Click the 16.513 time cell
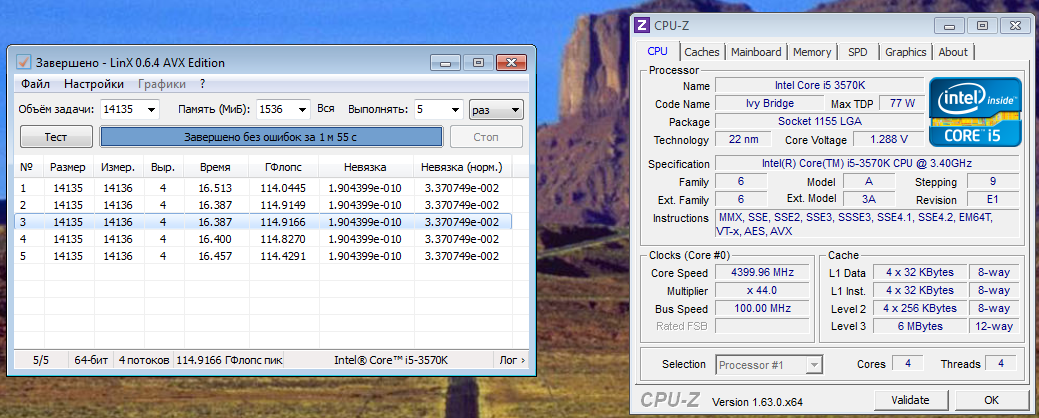 (x=215, y=188)
